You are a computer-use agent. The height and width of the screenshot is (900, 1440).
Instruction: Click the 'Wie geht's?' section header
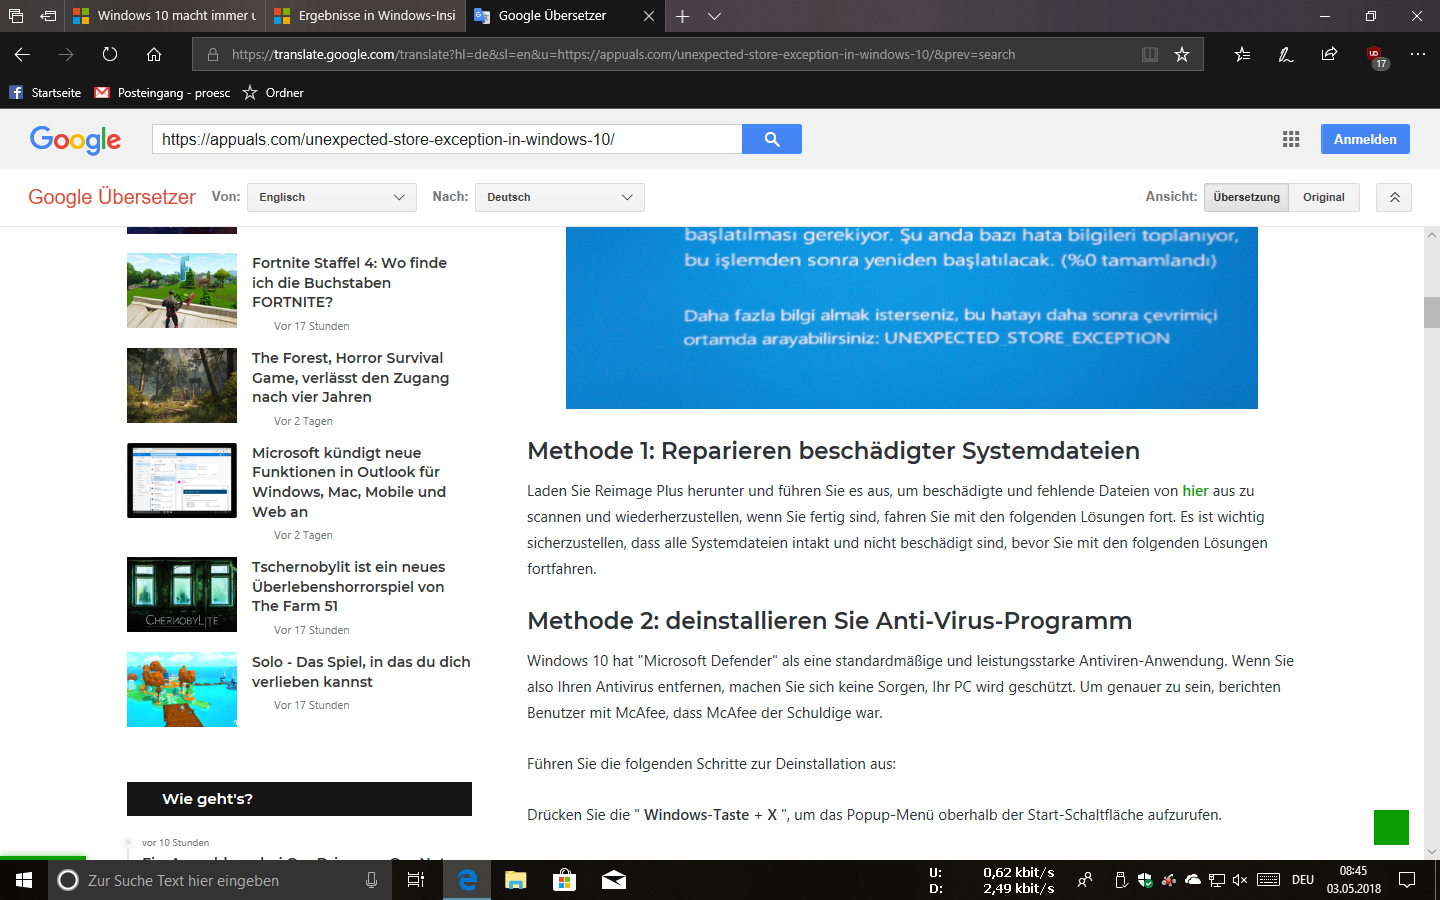pos(299,799)
